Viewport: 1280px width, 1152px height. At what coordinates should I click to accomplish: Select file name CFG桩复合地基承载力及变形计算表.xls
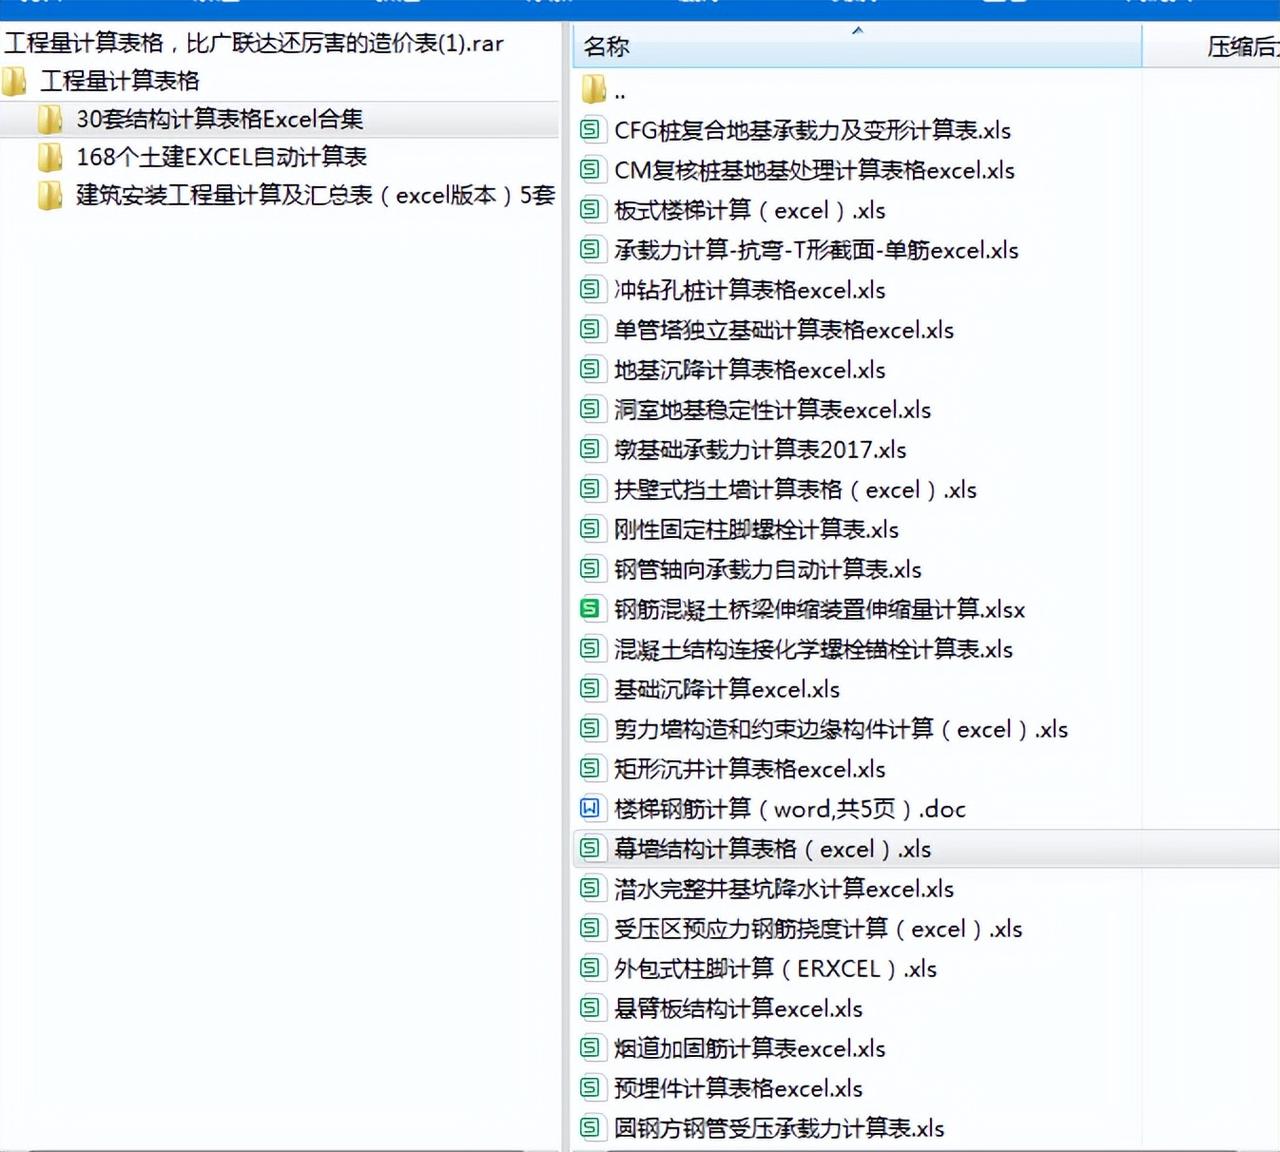coord(813,130)
